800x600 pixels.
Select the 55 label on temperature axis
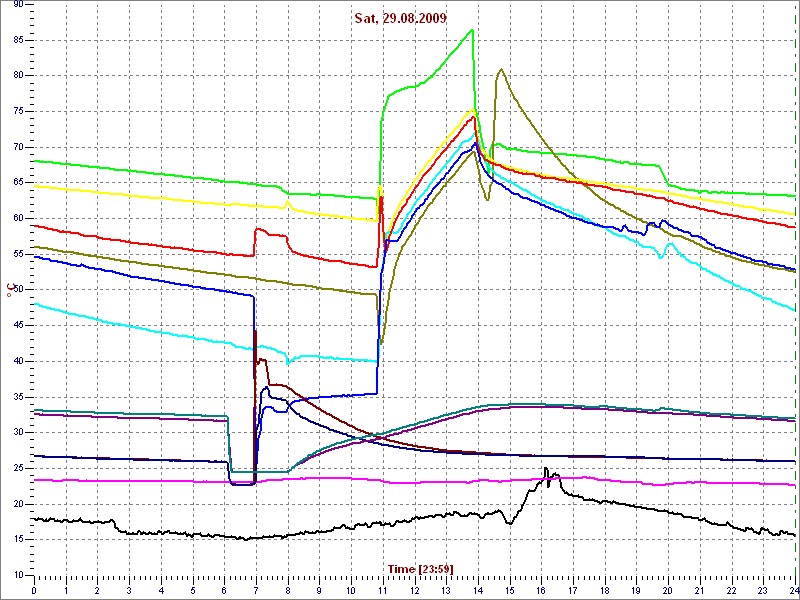(x=17, y=254)
